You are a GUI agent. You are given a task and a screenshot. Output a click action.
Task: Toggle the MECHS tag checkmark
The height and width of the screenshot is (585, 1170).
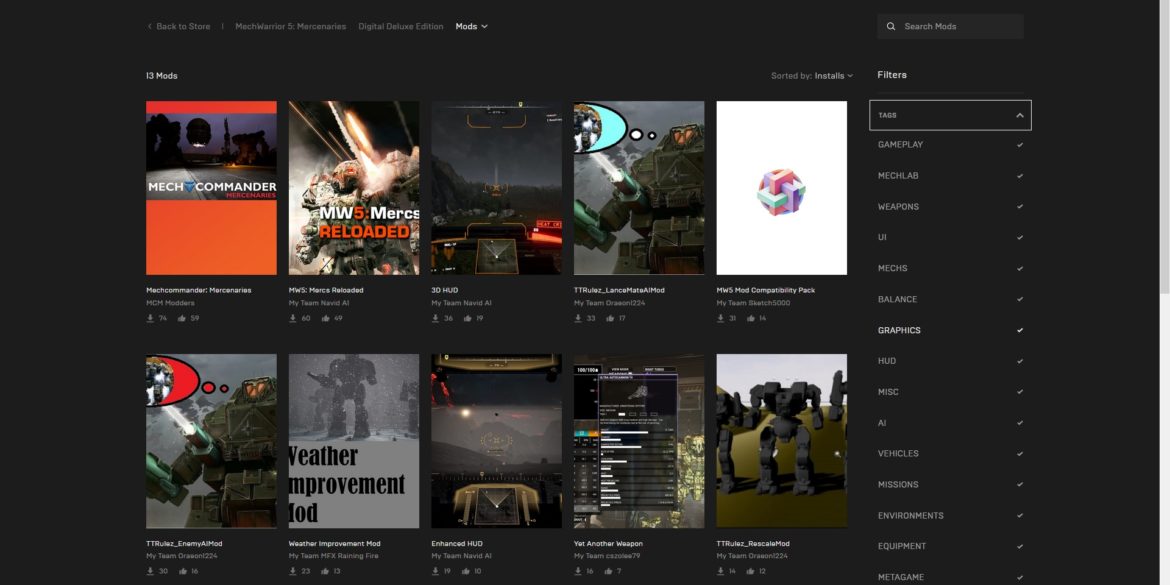(x=1020, y=269)
